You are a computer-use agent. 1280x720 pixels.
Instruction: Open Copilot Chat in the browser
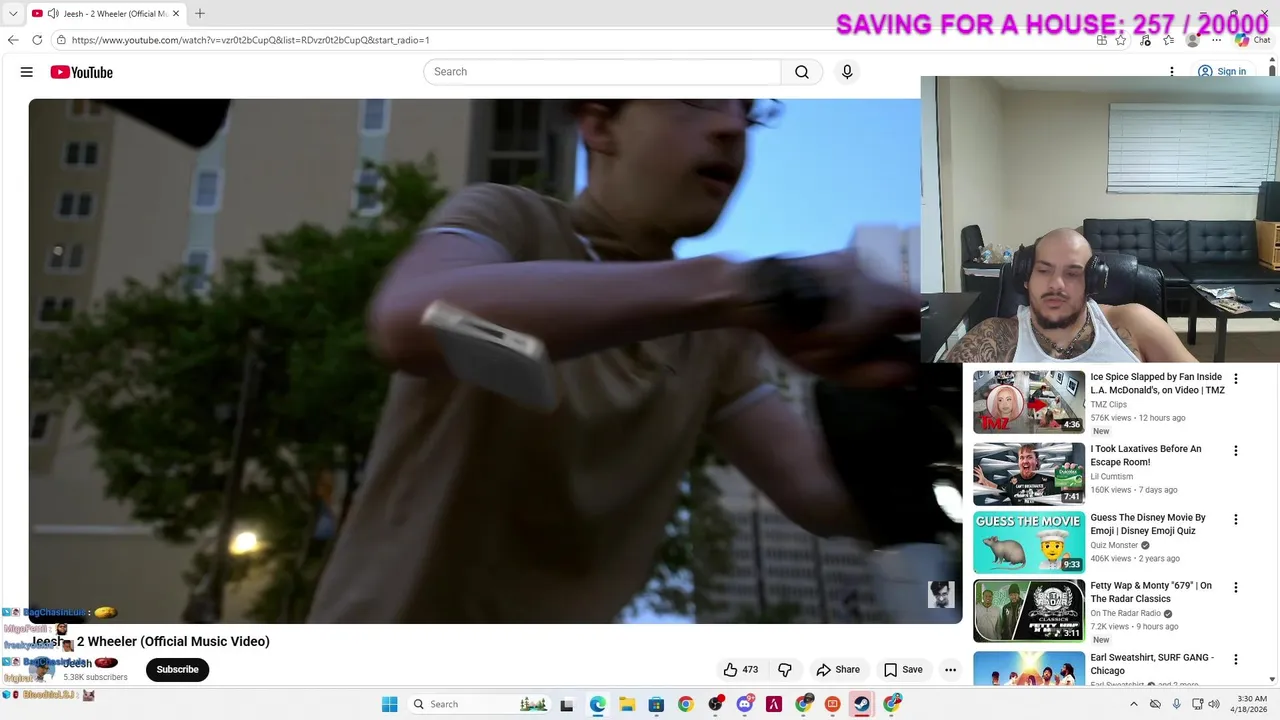tap(1252, 40)
